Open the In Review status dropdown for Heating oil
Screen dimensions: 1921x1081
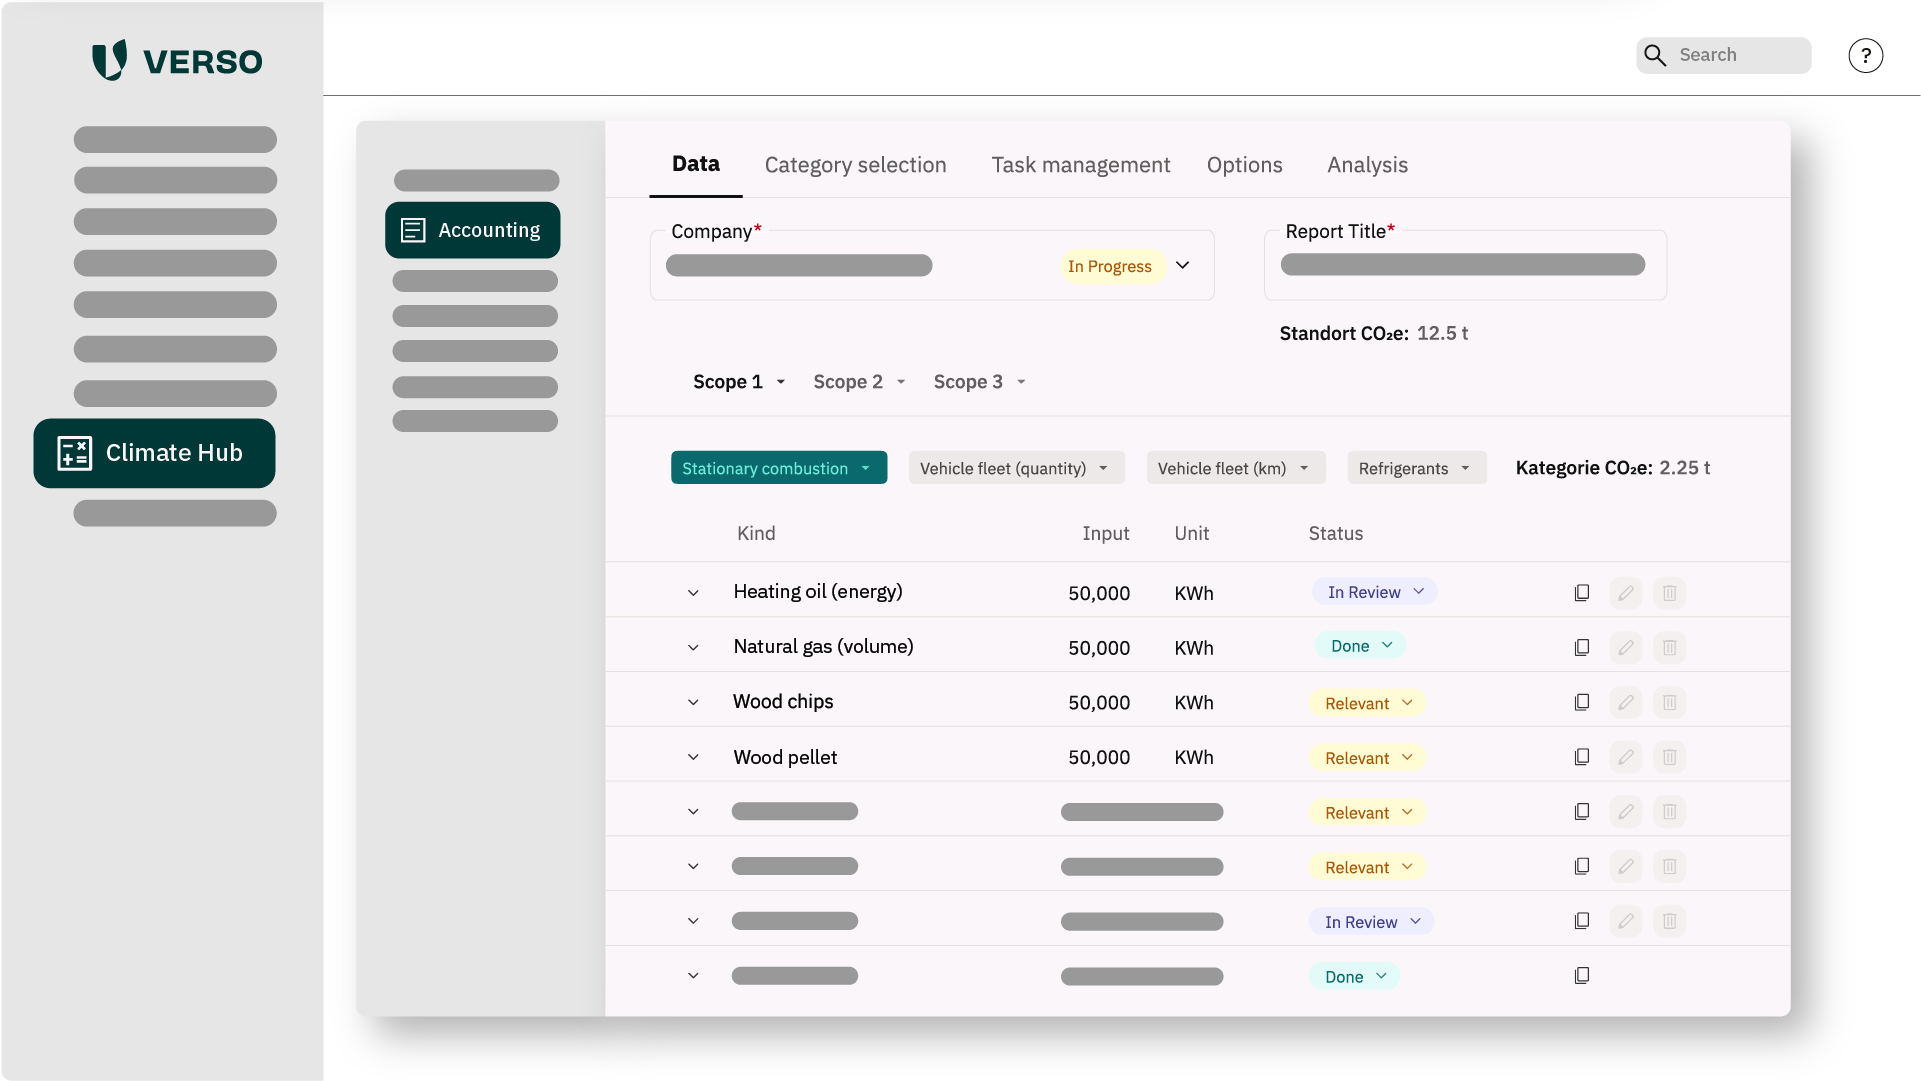click(1374, 592)
